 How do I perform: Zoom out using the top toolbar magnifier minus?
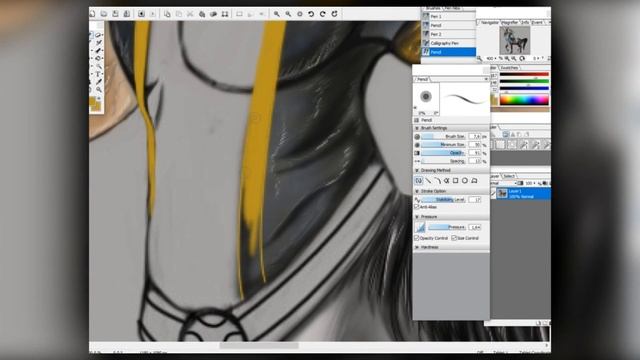[288, 14]
